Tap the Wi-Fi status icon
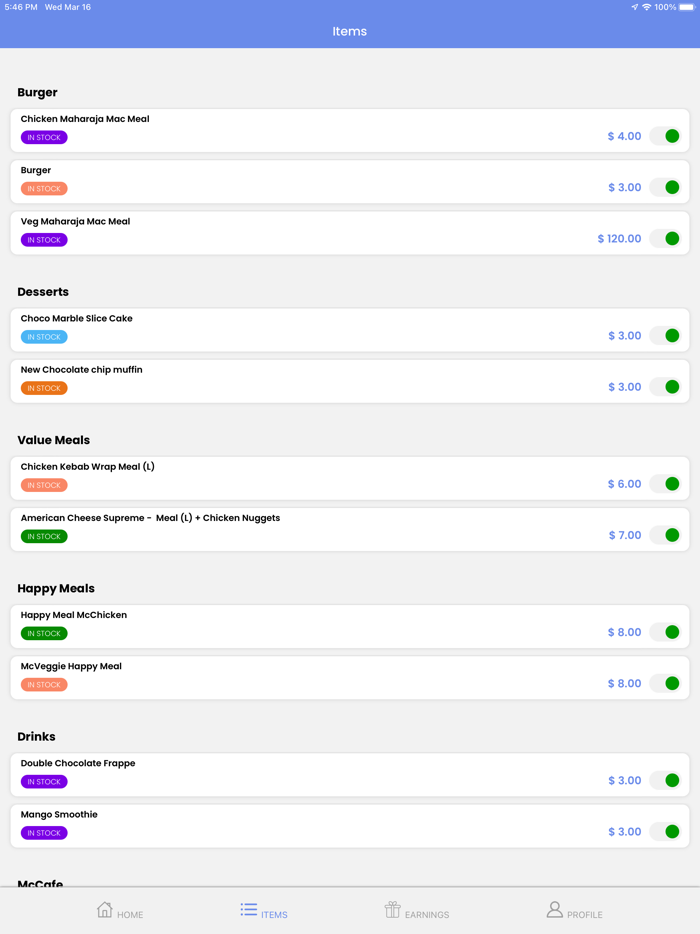 [646, 7]
